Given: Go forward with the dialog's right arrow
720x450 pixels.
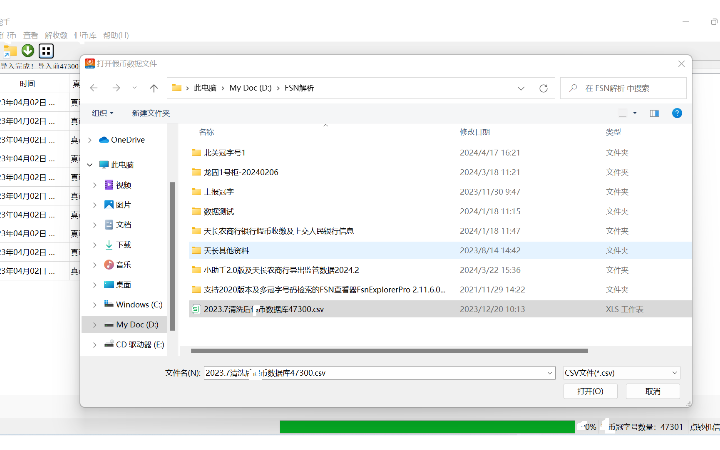Looking at the screenshot, I should point(116,88).
